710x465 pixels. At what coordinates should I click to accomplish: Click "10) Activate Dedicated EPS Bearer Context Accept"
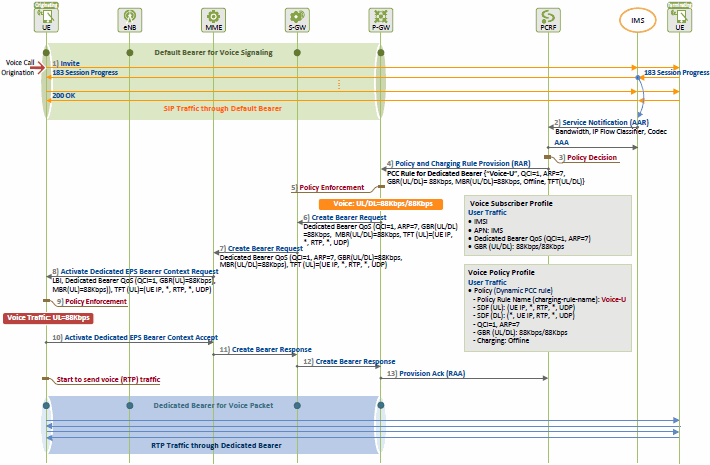[135, 338]
